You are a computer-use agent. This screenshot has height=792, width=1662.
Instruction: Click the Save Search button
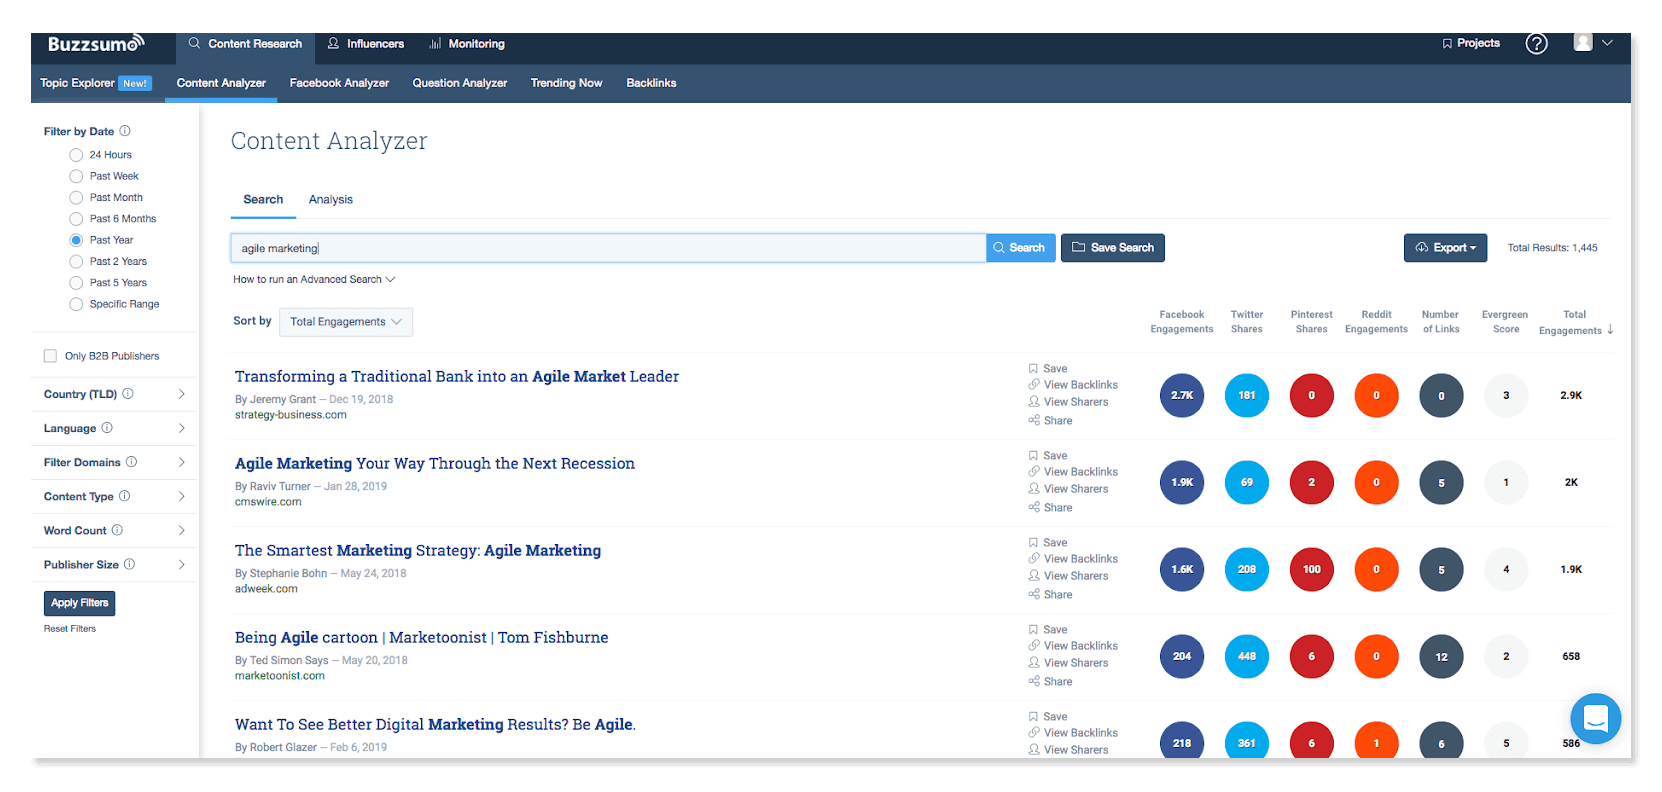[x=1113, y=248]
